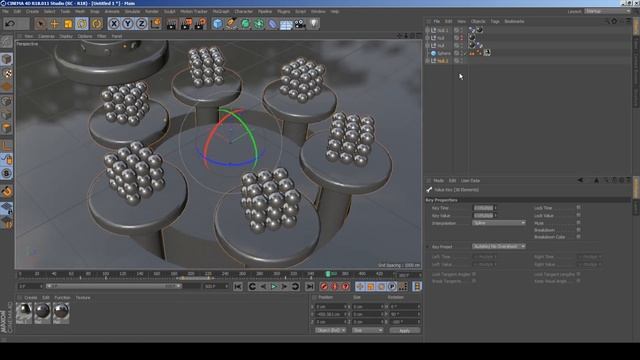This screenshot has width=640, height=360.
Task: Select the highlighted Null.2 object
Action: [443, 61]
